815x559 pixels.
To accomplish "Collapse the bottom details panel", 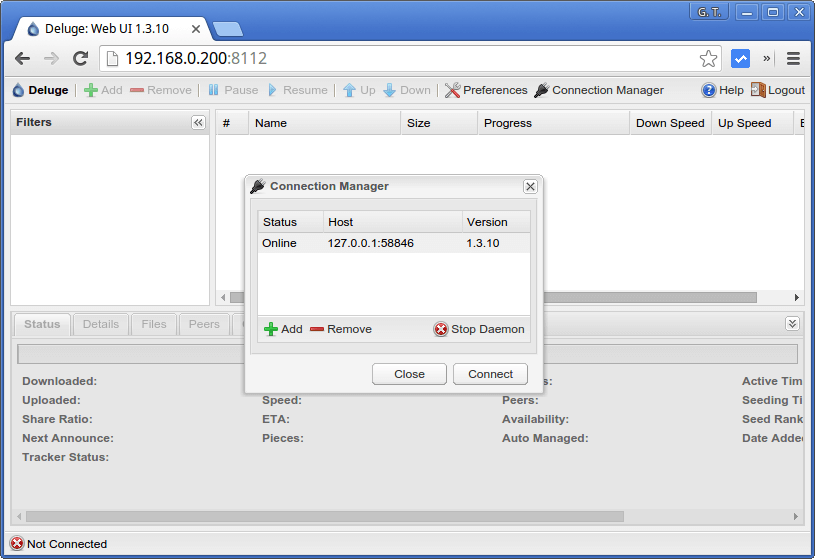I will (x=792, y=324).
